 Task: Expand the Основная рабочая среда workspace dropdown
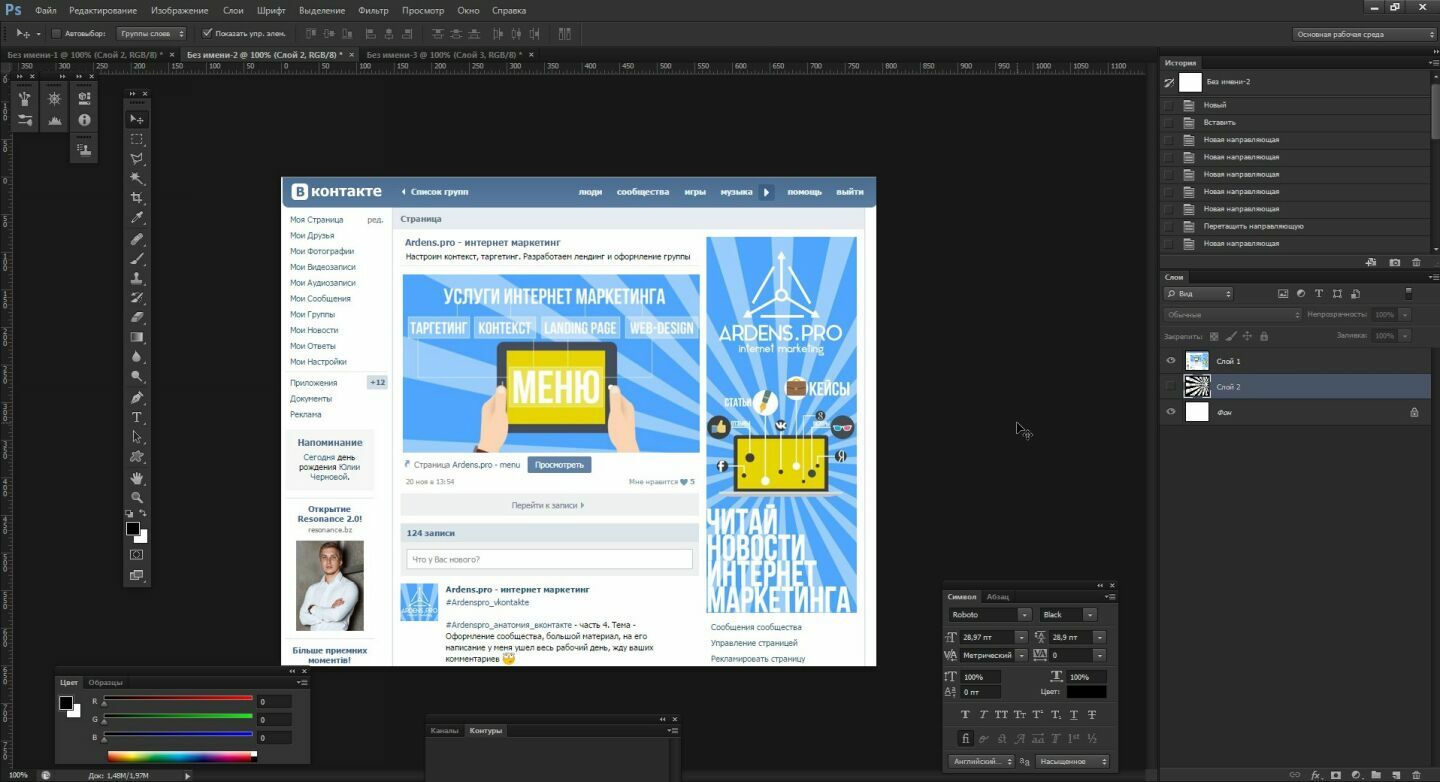pyautogui.click(x=1365, y=34)
